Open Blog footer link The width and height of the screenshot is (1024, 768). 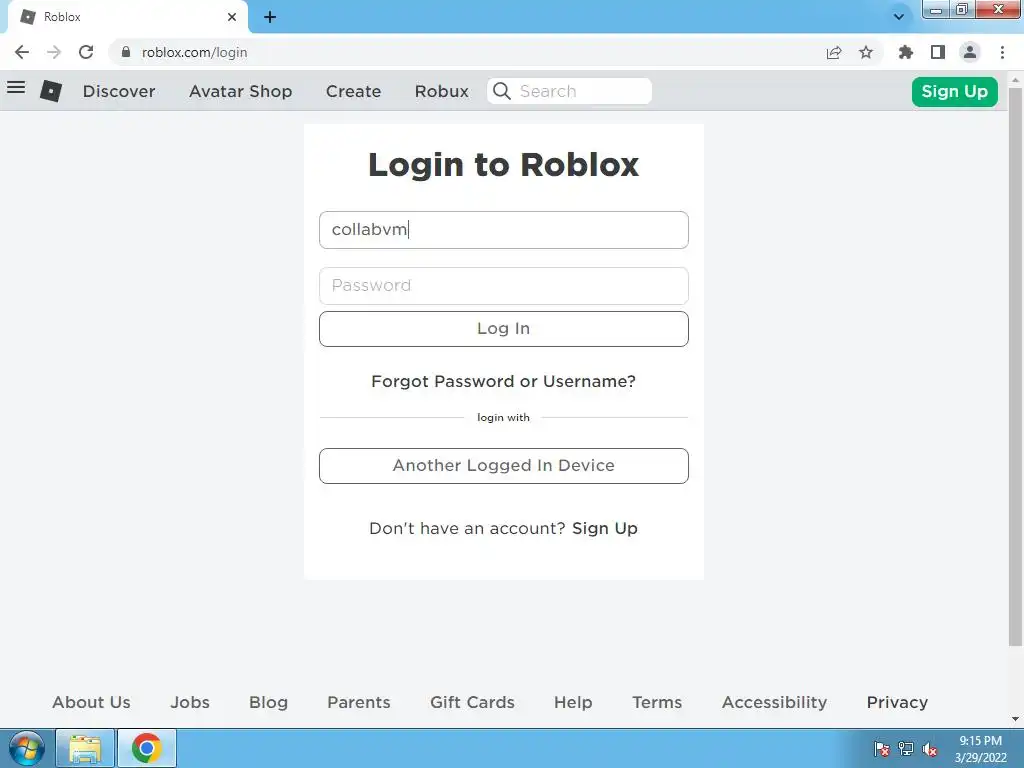(268, 702)
